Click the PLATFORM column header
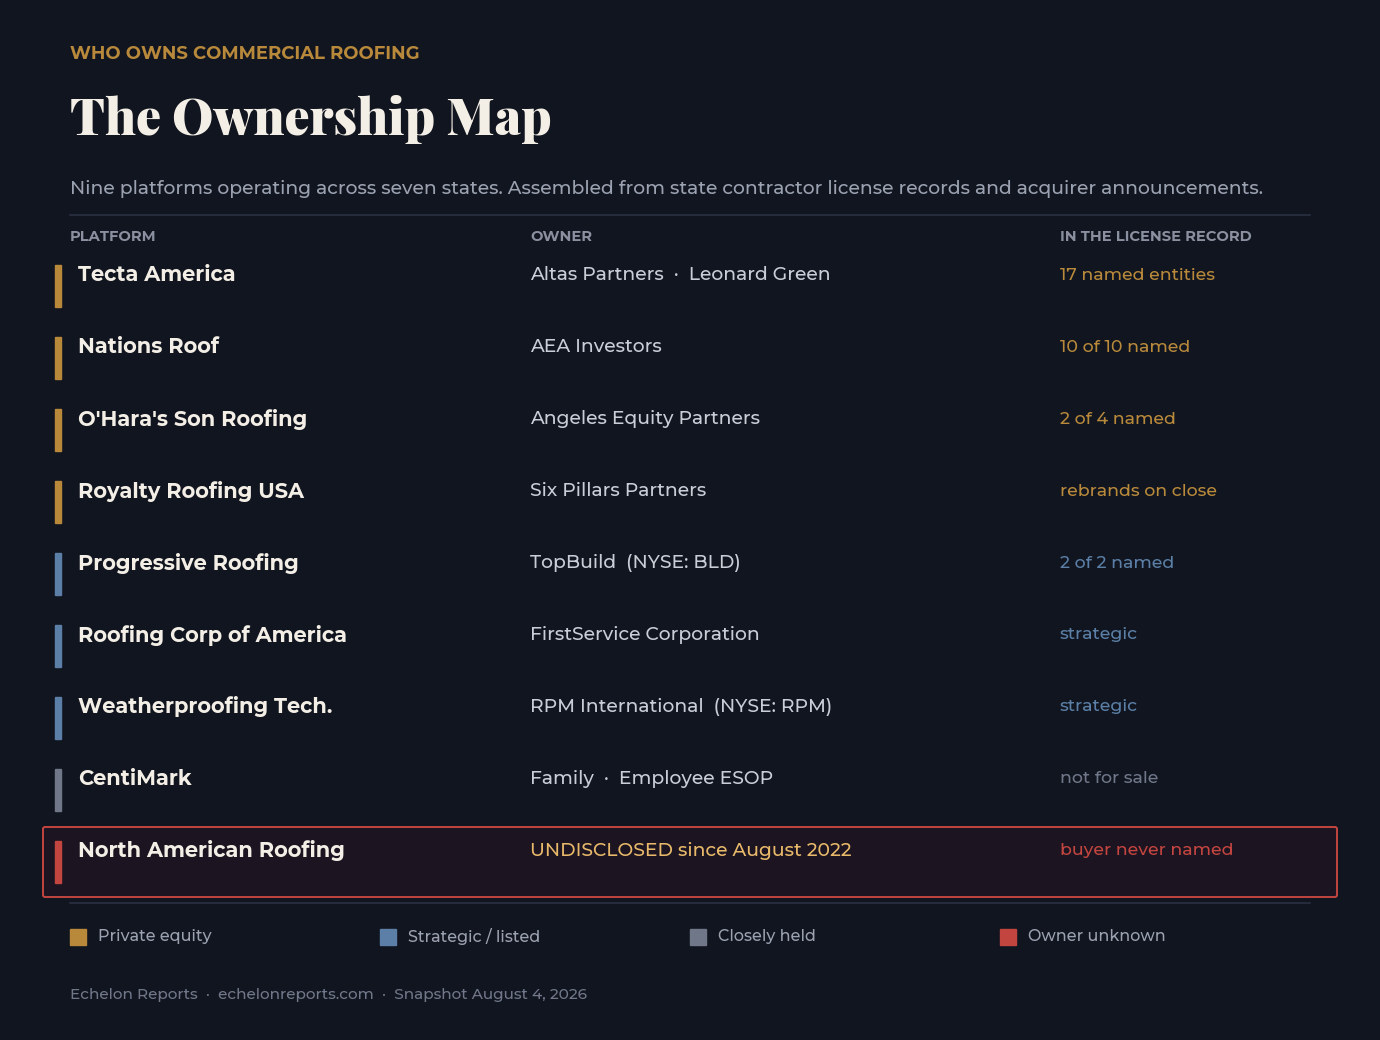The image size is (1380, 1040). point(112,236)
